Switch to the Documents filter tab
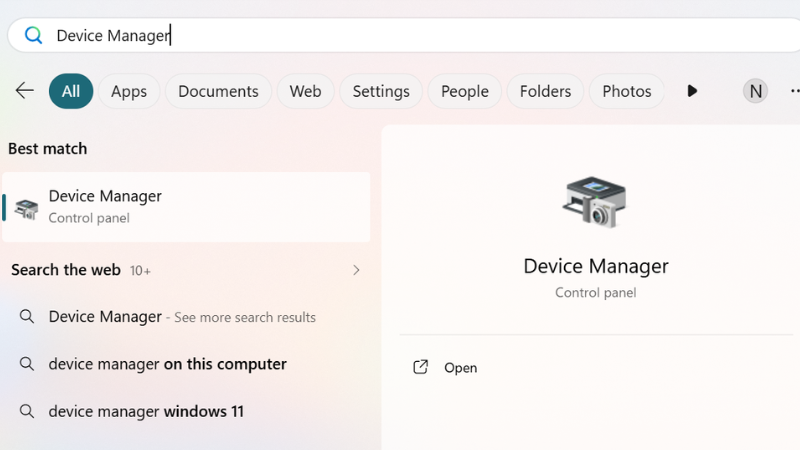Image resolution: width=800 pixels, height=450 pixels. pos(218,91)
